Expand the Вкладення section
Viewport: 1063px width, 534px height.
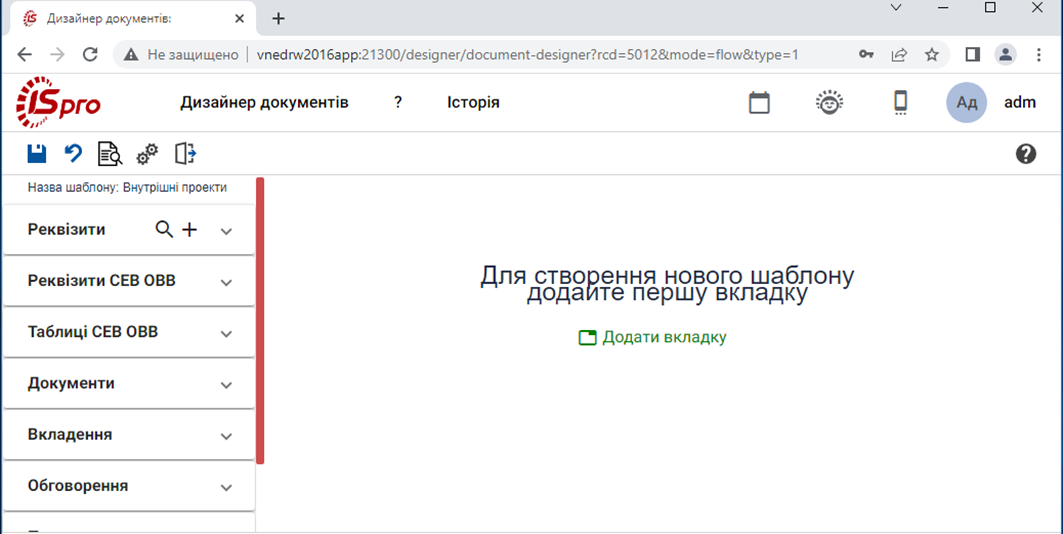click(226, 436)
